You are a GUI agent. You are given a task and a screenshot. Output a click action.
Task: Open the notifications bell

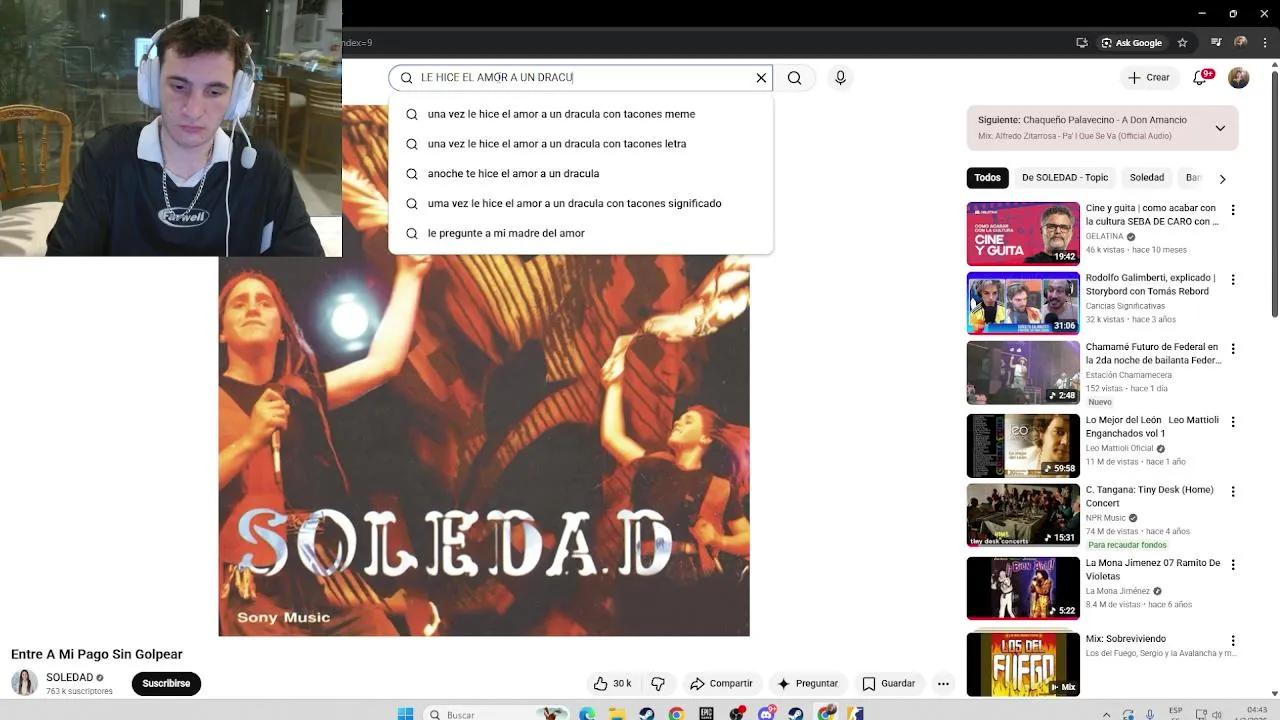click(x=1201, y=78)
